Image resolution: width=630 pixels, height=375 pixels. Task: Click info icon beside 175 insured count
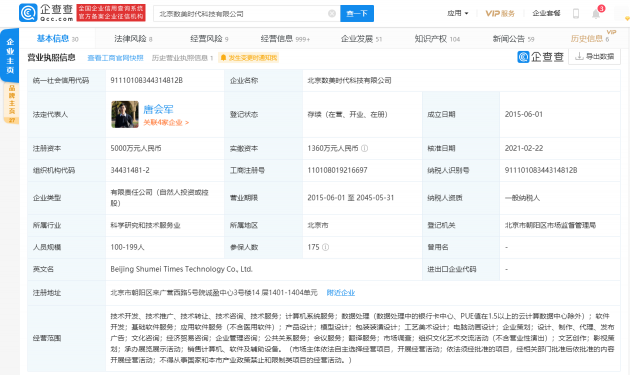pyautogui.click(x=325, y=247)
